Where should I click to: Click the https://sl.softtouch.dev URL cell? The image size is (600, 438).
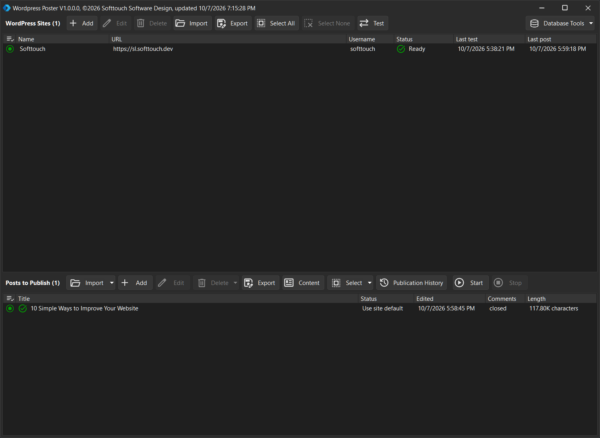(x=143, y=49)
